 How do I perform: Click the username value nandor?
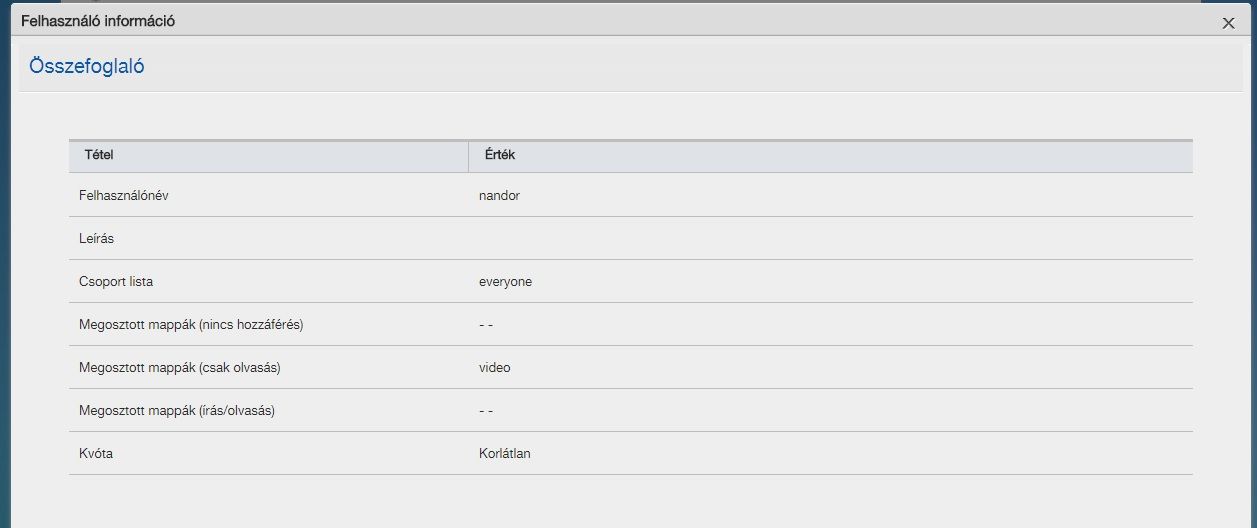[499, 196]
